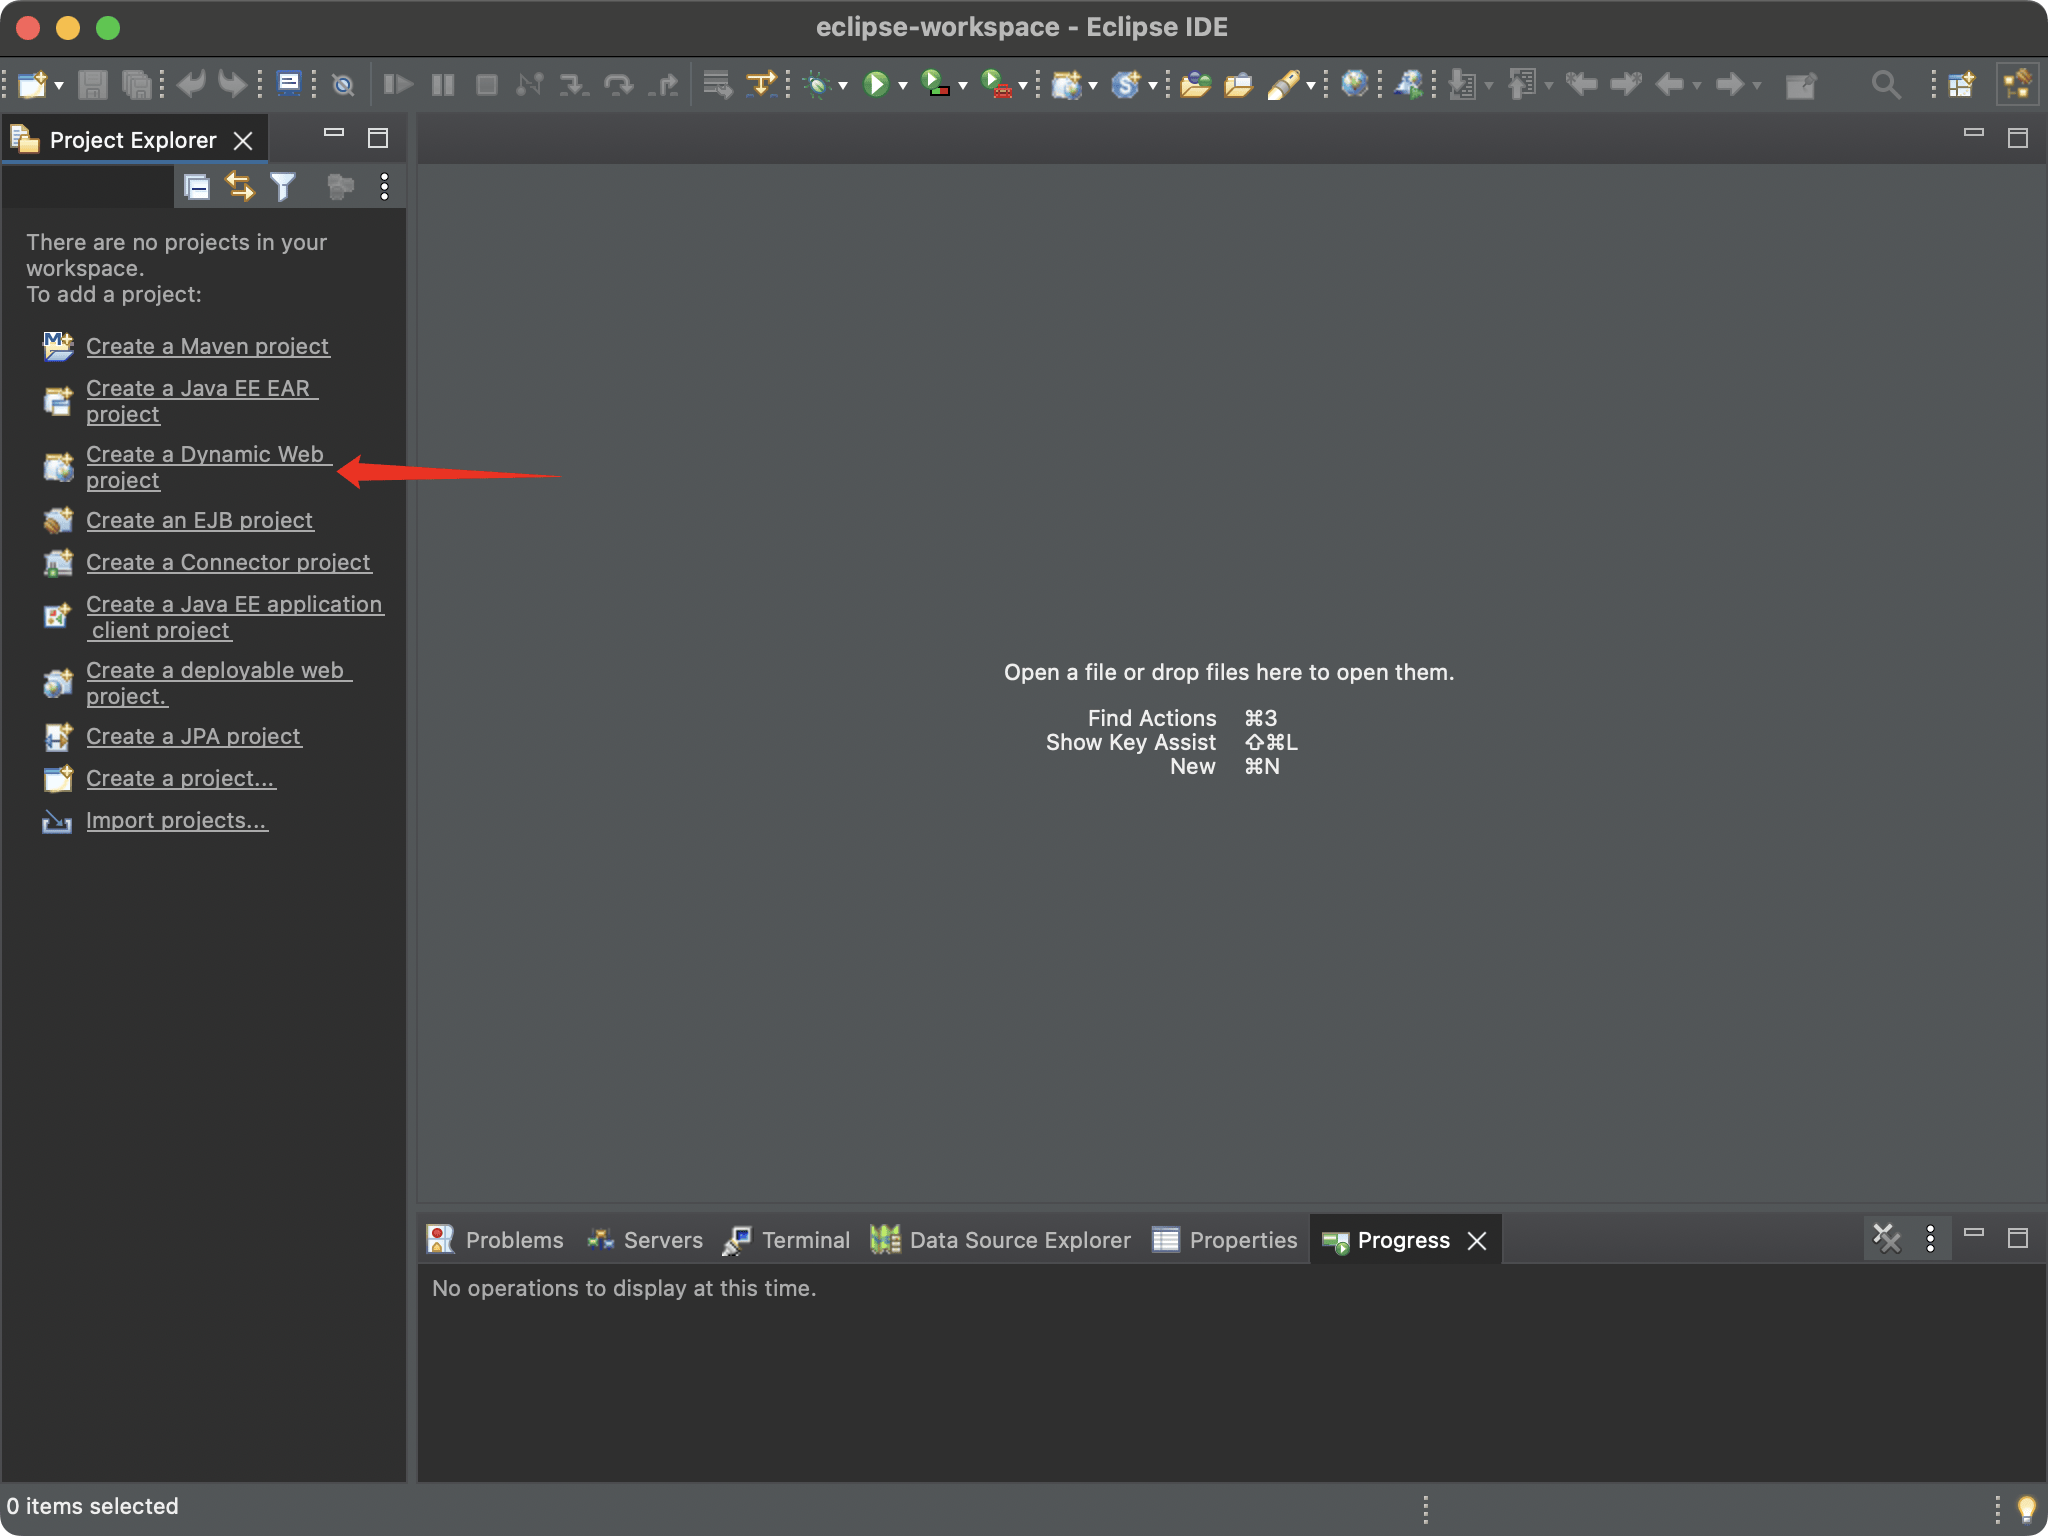Click the magnifier Search icon in toolbar
Screen dimensions: 2048x1536
[1886, 85]
